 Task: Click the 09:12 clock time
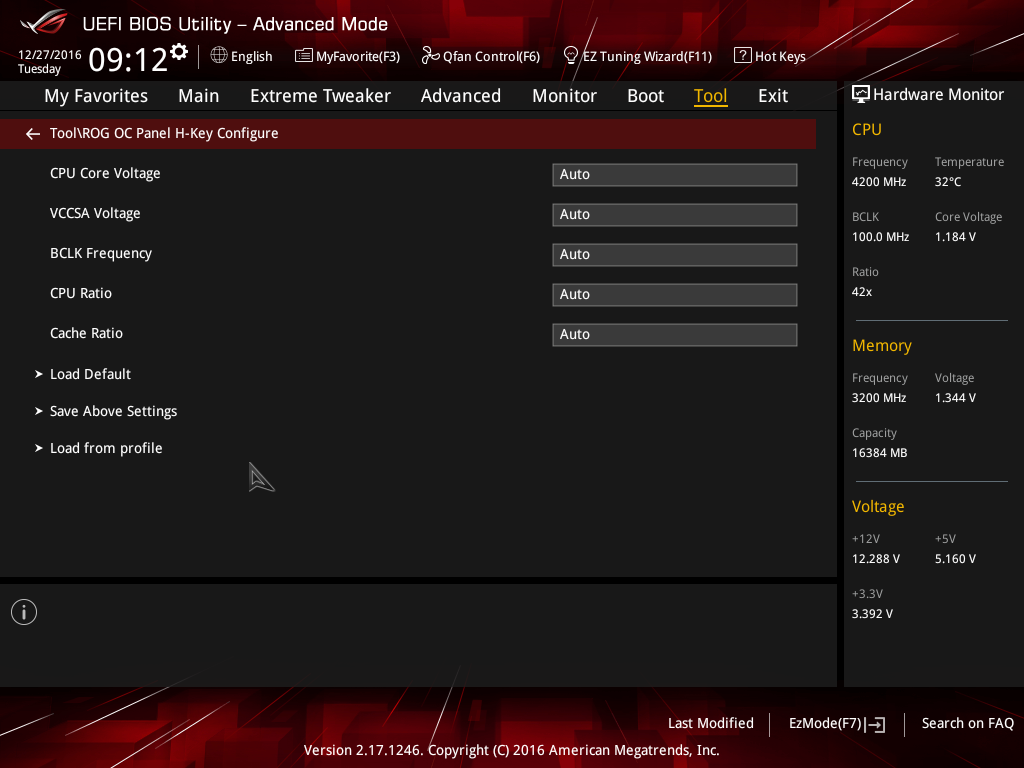[128, 59]
